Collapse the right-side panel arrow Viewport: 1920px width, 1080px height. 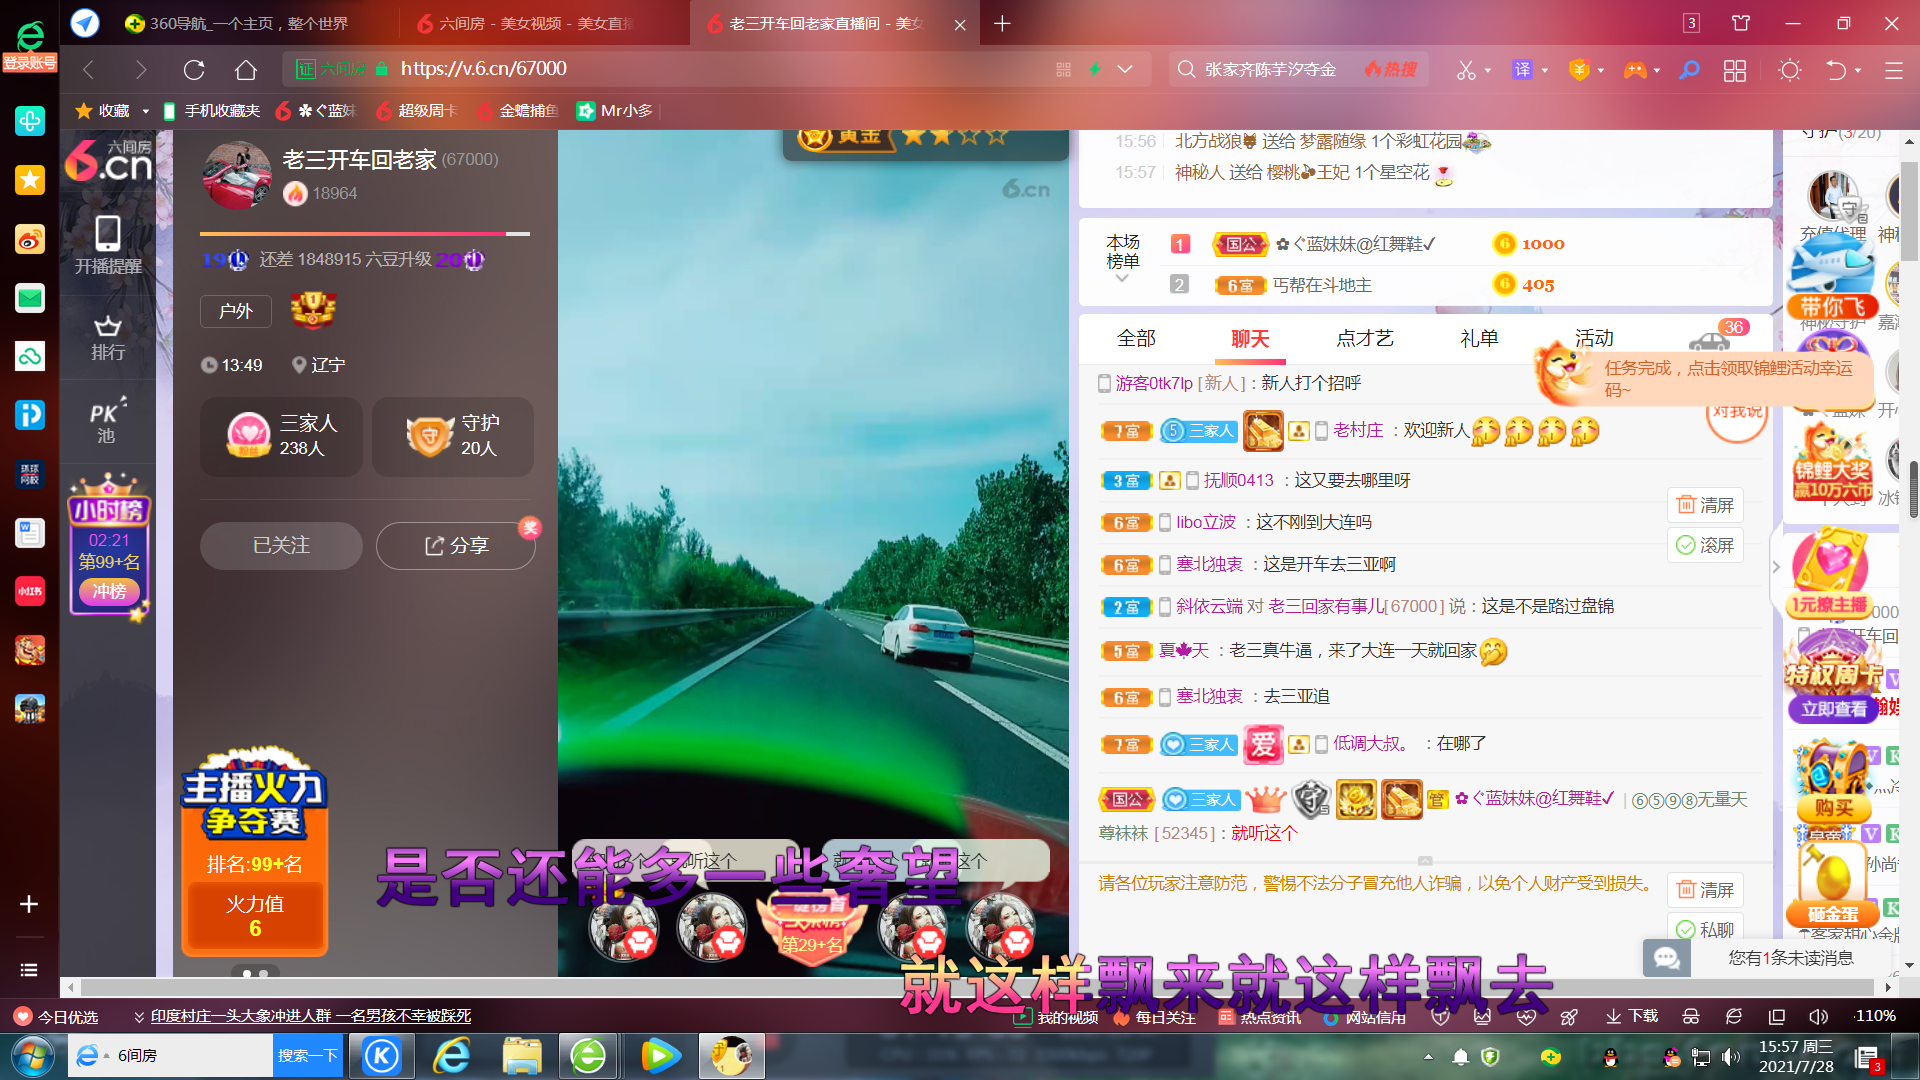click(x=1776, y=566)
